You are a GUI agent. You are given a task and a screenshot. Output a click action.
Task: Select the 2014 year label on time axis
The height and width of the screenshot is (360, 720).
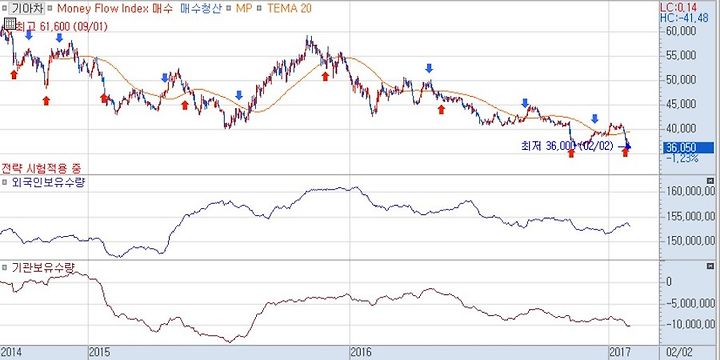(x=12, y=352)
